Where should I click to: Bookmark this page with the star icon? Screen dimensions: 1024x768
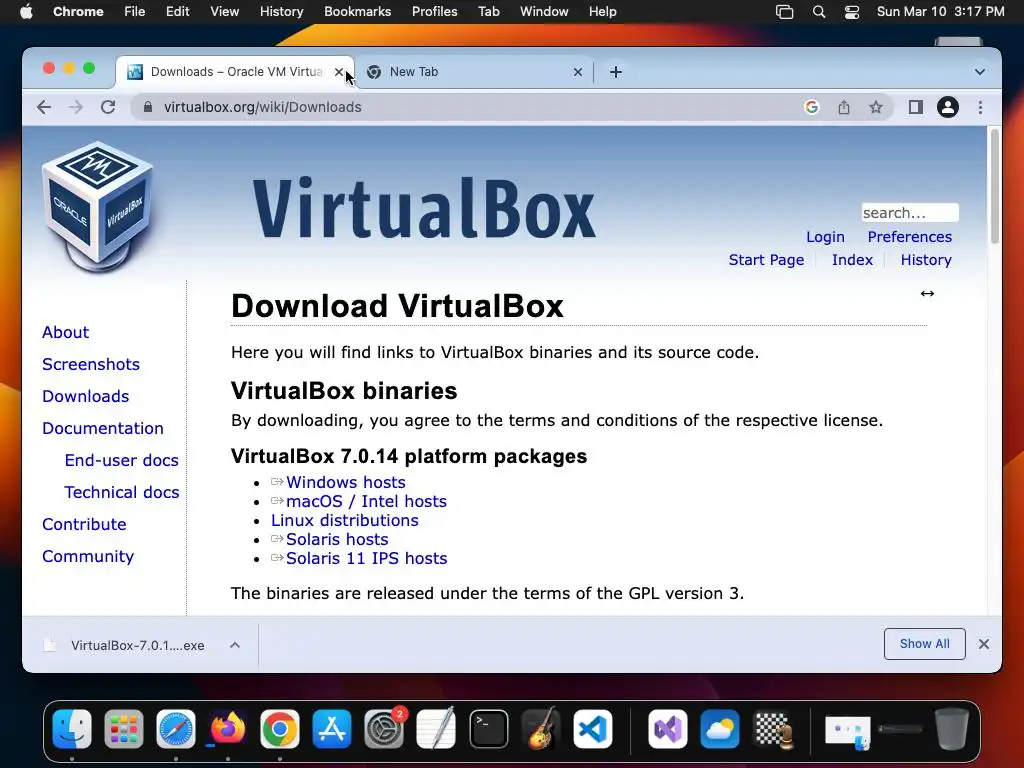pos(876,107)
